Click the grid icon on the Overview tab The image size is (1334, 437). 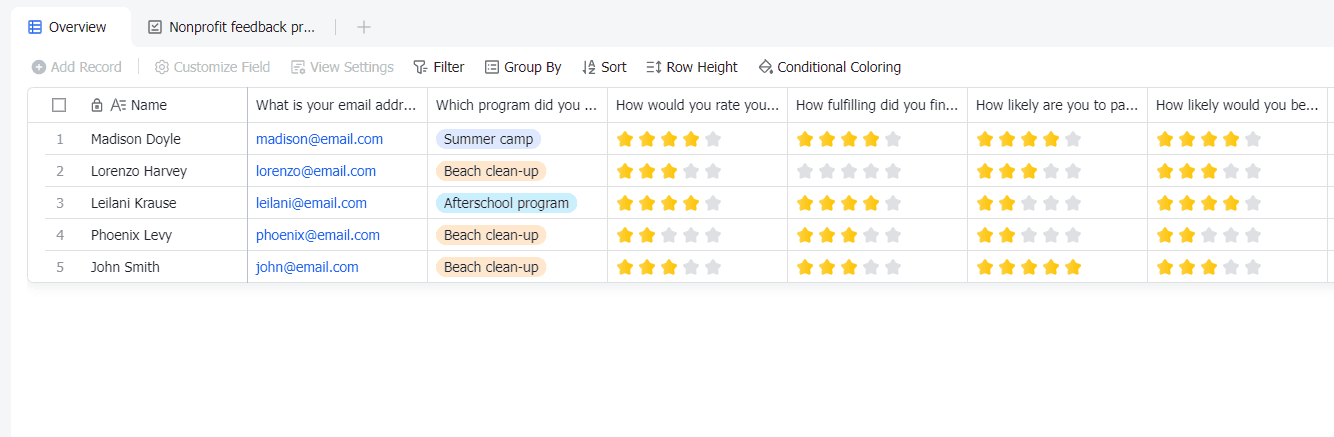pyautogui.click(x=35, y=27)
